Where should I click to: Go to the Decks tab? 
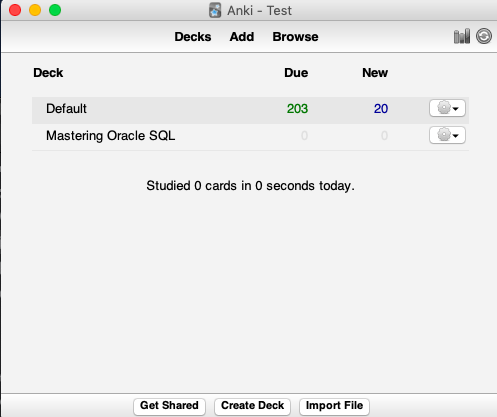(x=193, y=37)
